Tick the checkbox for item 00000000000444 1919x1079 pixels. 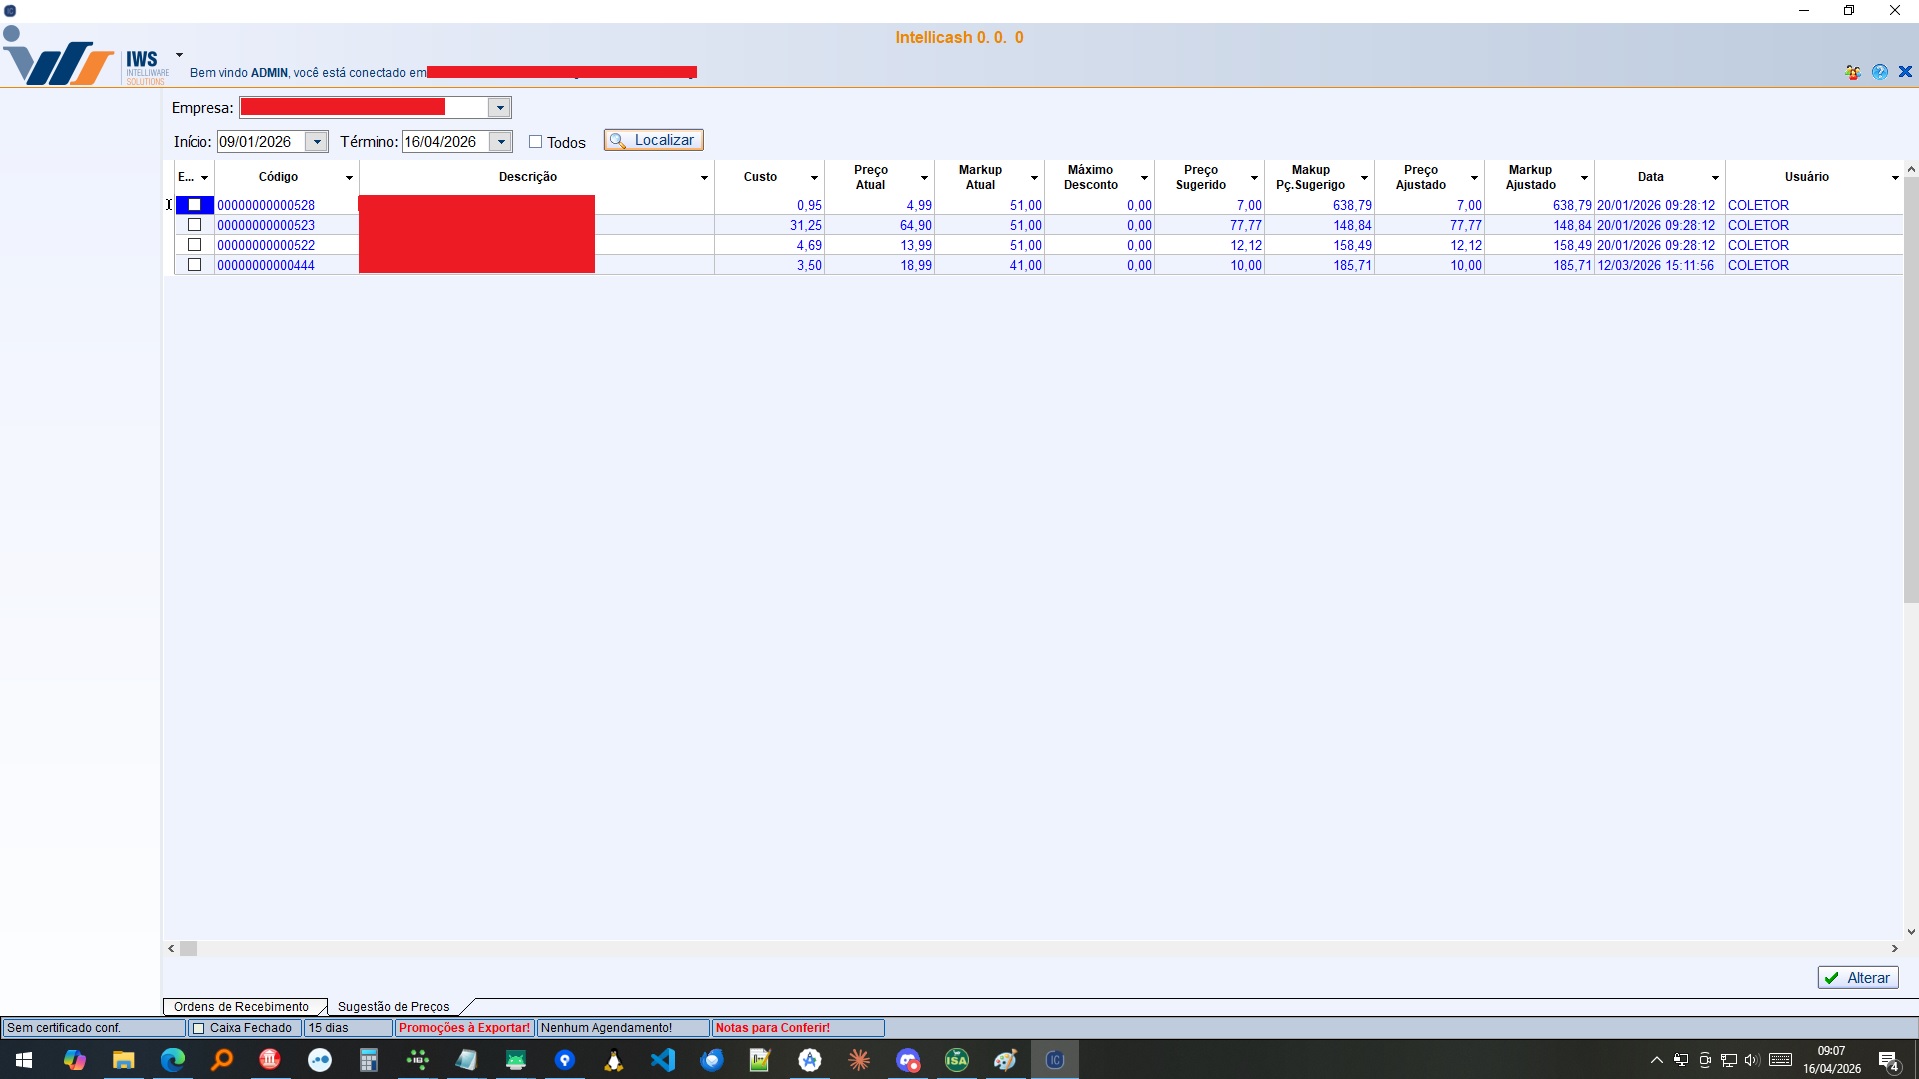[195, 265]
